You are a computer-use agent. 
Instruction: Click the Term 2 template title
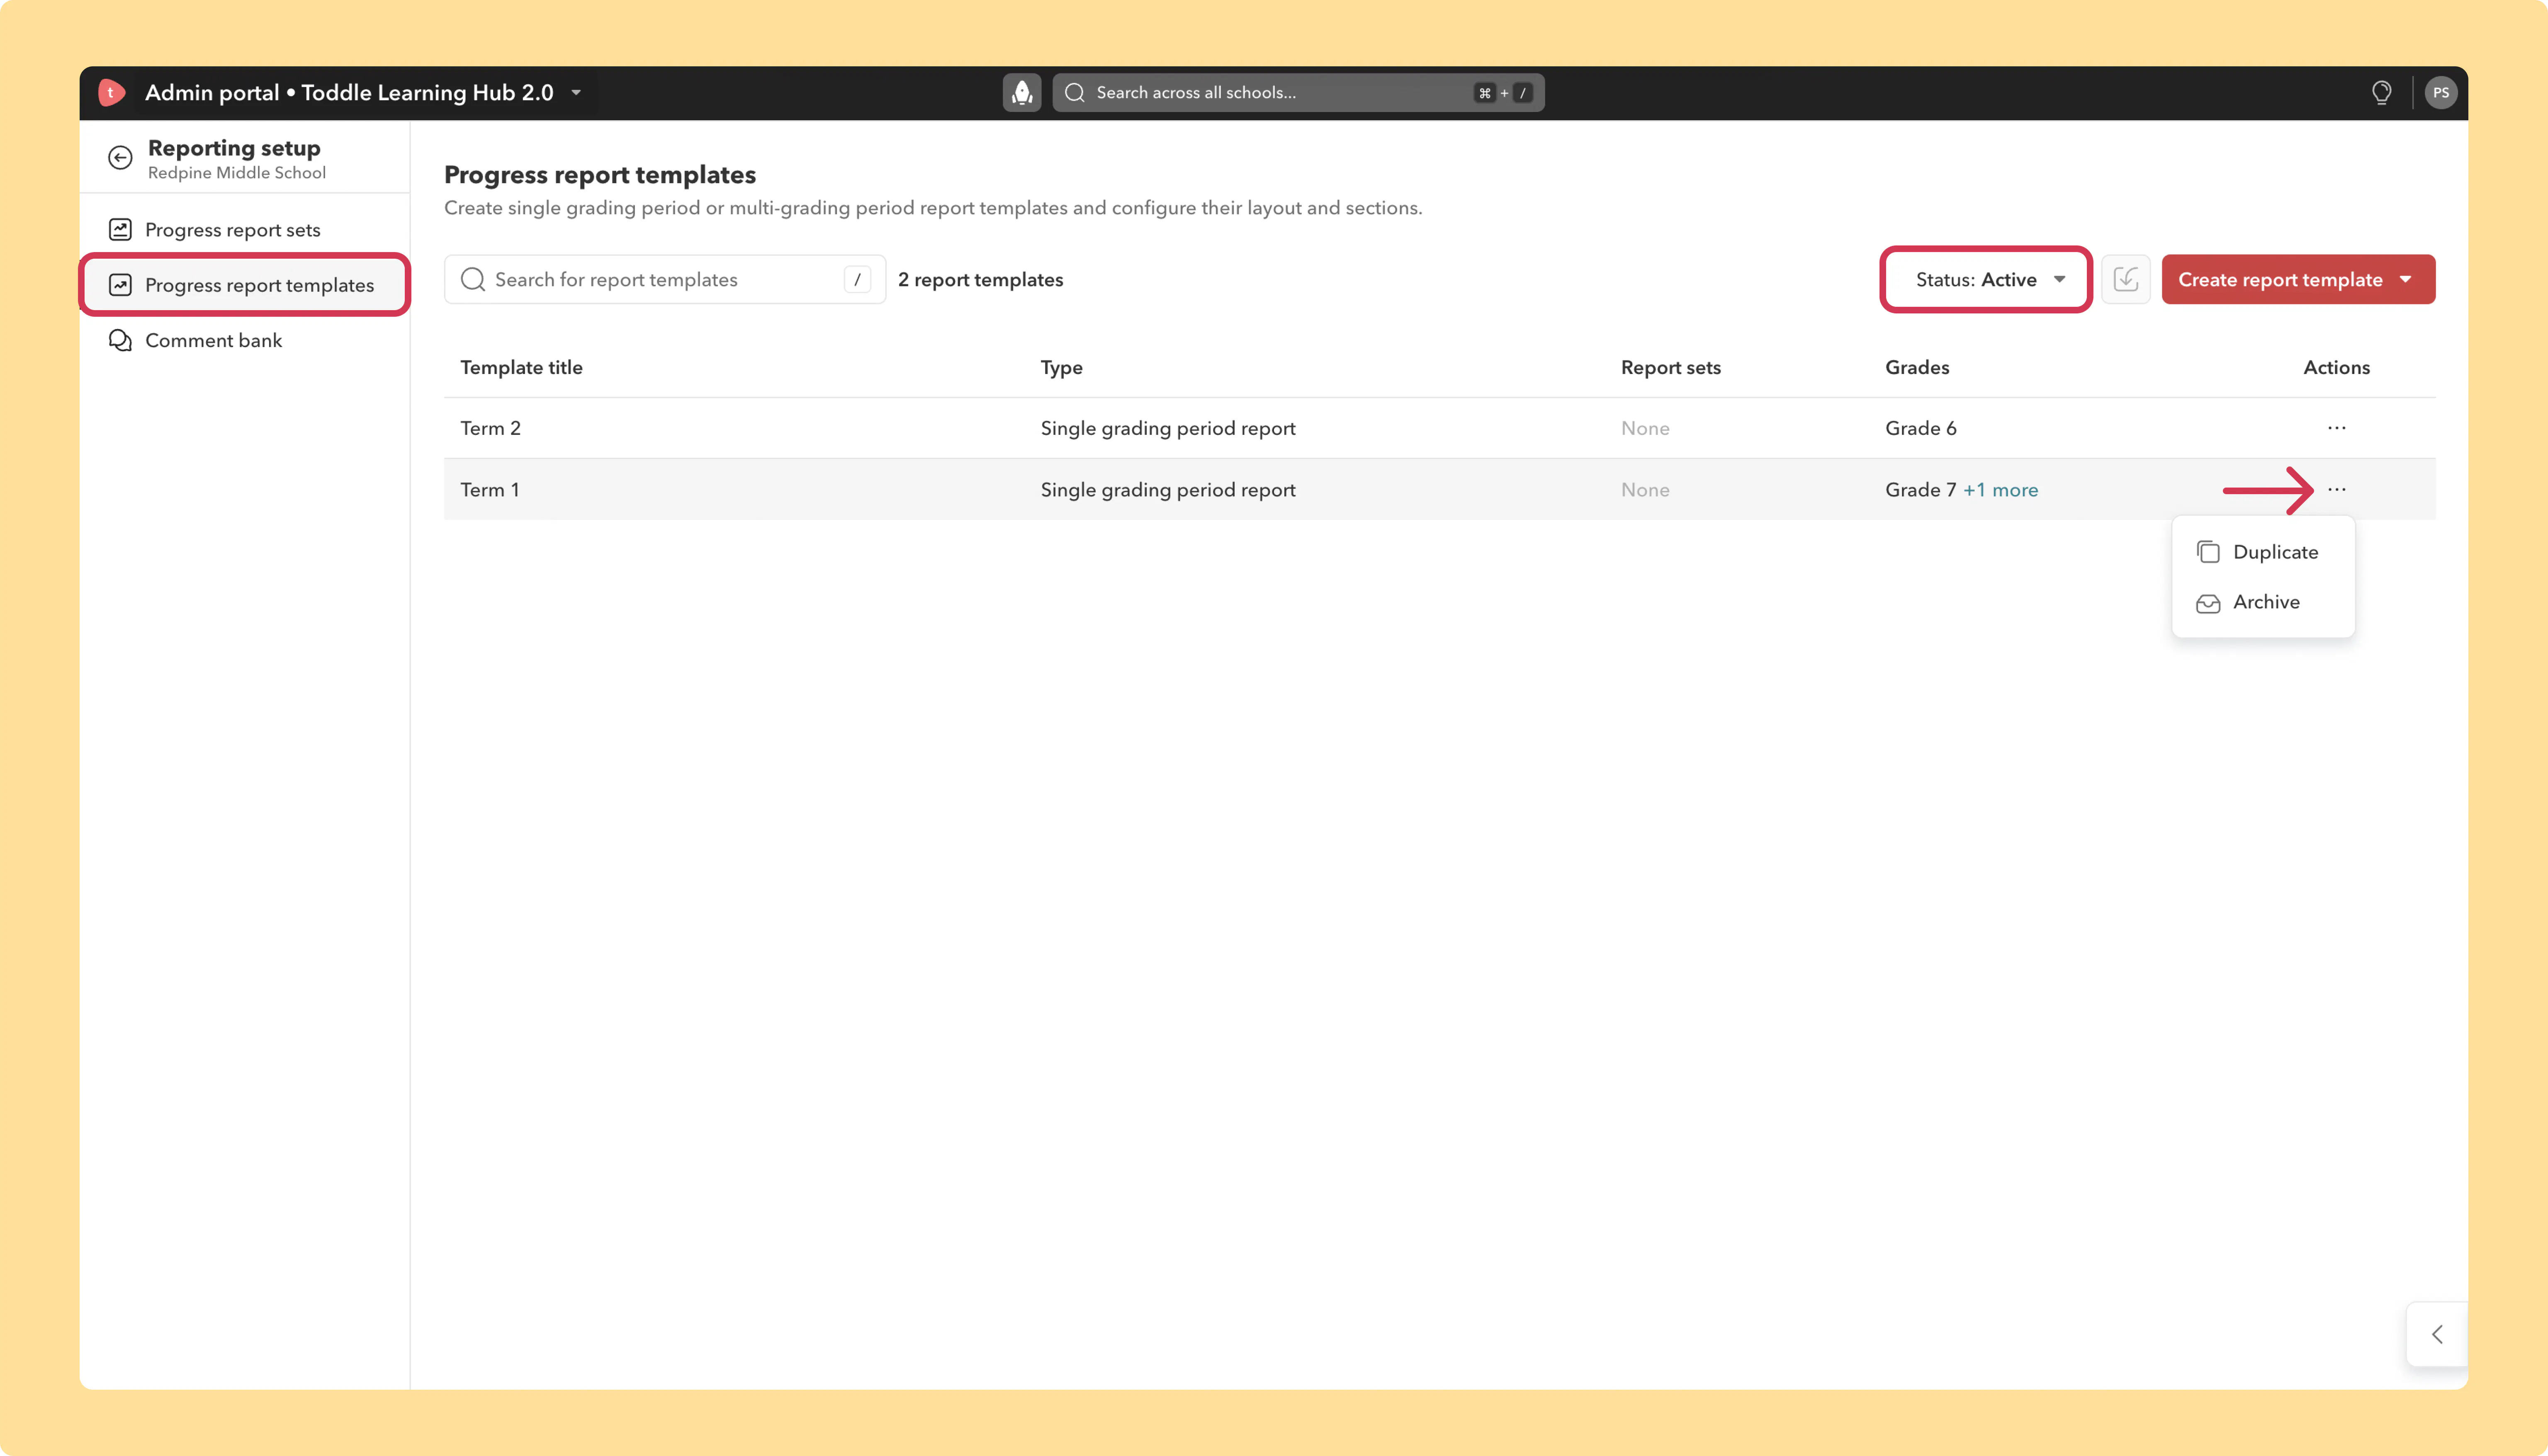point(490,428)
